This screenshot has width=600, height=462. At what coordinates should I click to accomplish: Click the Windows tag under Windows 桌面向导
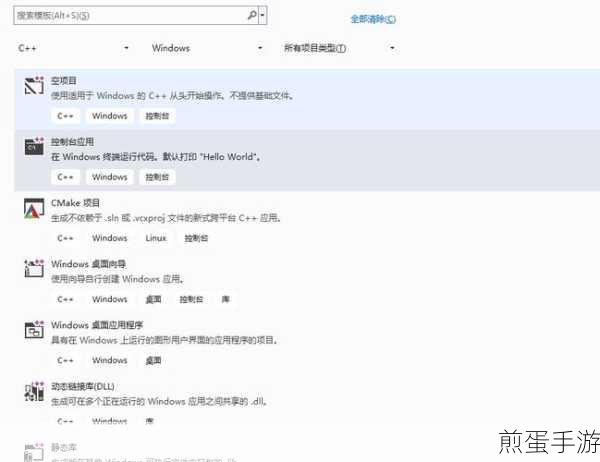[x=110, y=299]
